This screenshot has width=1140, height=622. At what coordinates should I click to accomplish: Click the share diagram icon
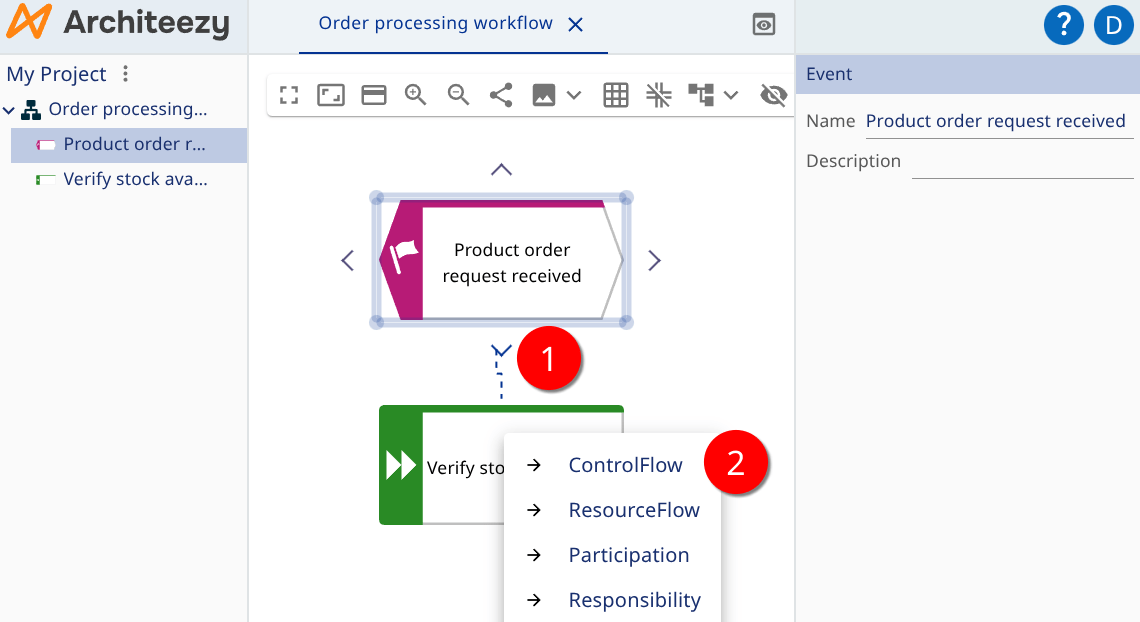tap(501, 95)
